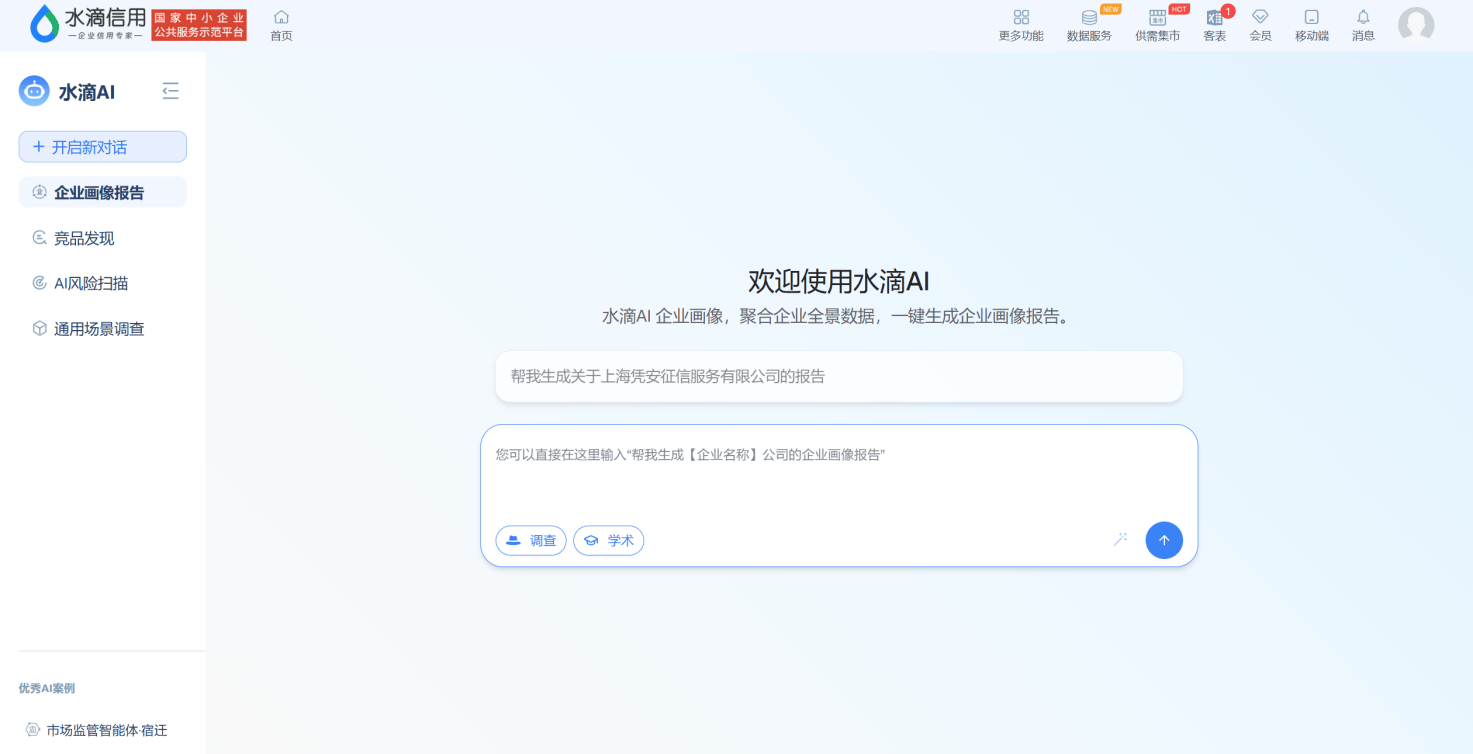This screenshot has width=1473, height=754.
Task: Open AI风险扫描 in sidebar
Action: (x=90, y=283)
